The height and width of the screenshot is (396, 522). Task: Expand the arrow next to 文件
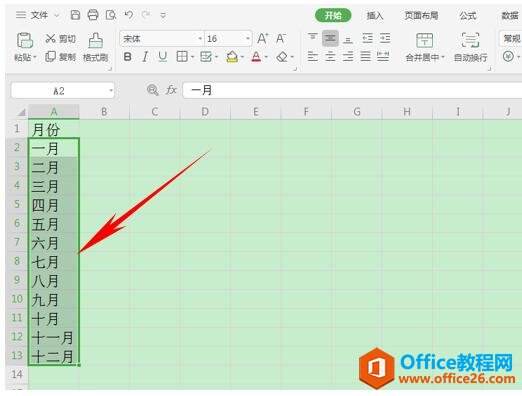(56, 15)
